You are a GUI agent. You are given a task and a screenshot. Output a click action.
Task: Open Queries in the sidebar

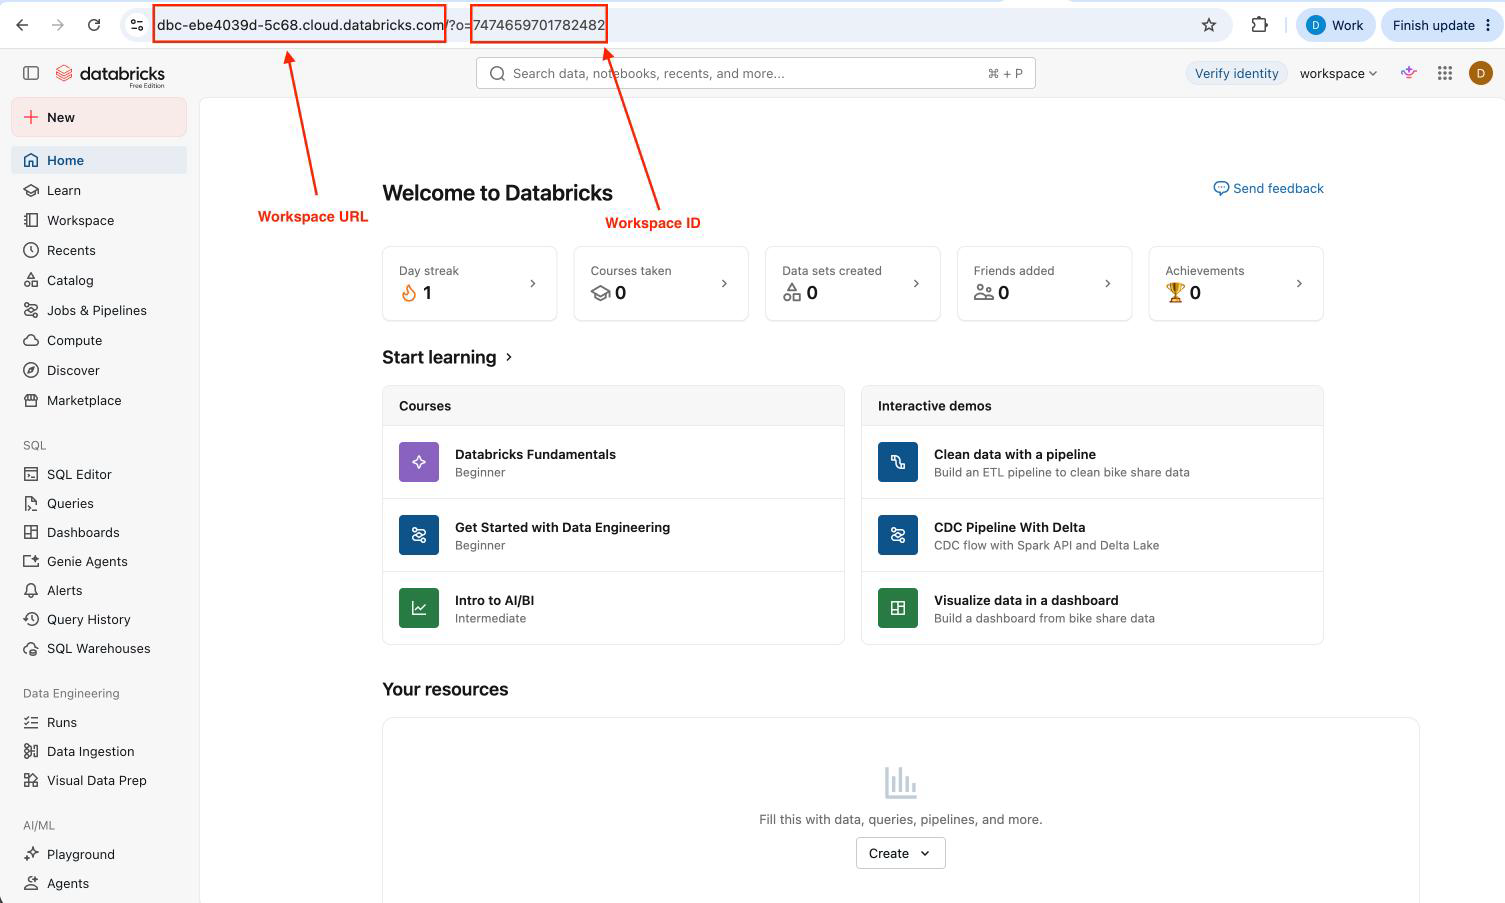99,503
